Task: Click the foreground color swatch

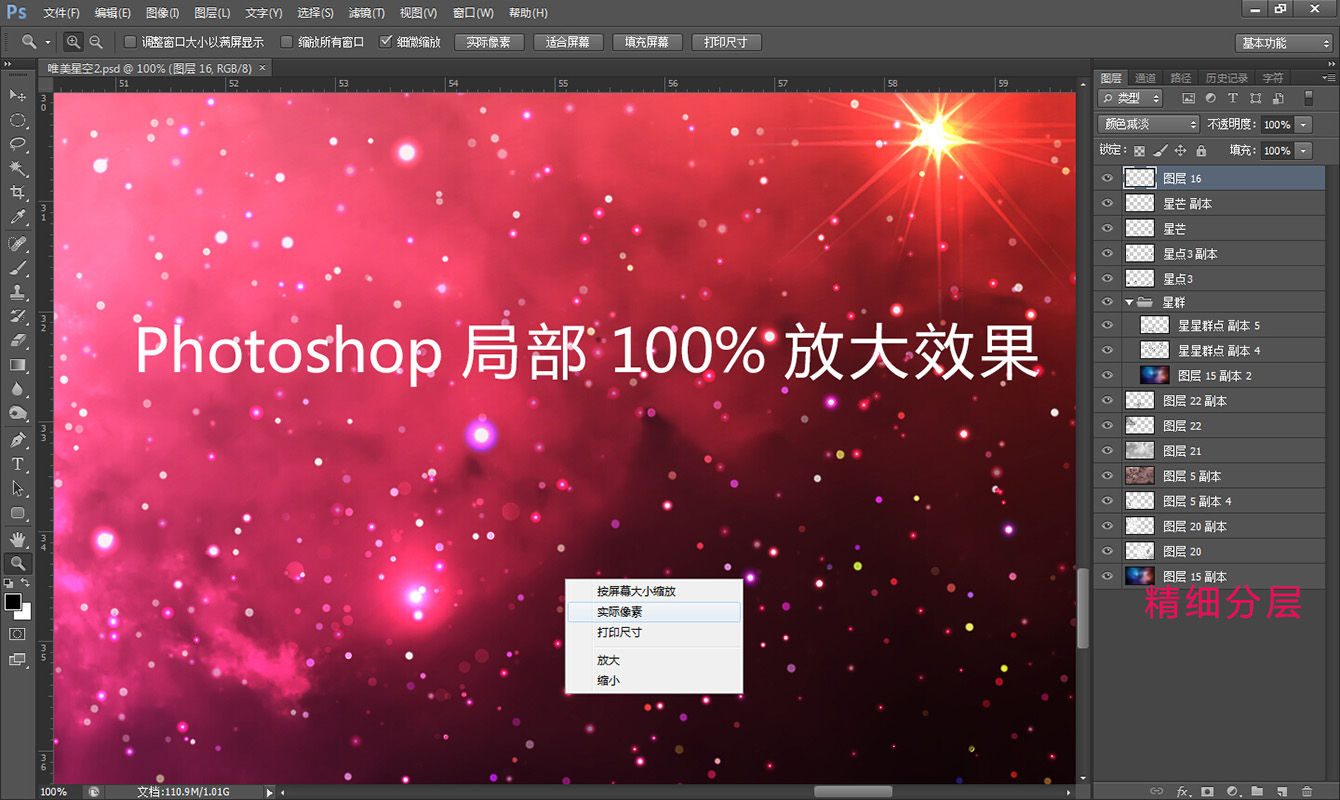Action: point(12,601)
